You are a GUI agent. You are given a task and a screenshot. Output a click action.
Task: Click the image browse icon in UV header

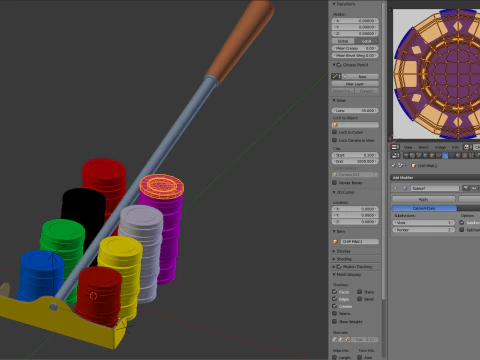466,147
